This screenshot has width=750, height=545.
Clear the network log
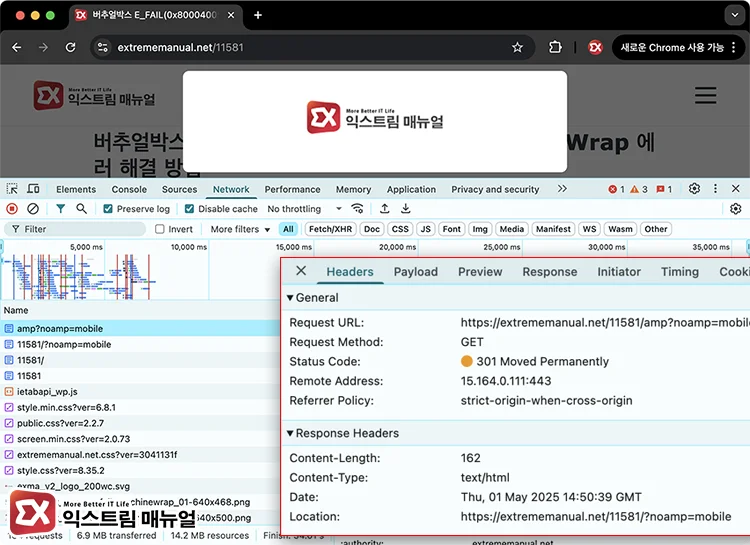(33, 209)
